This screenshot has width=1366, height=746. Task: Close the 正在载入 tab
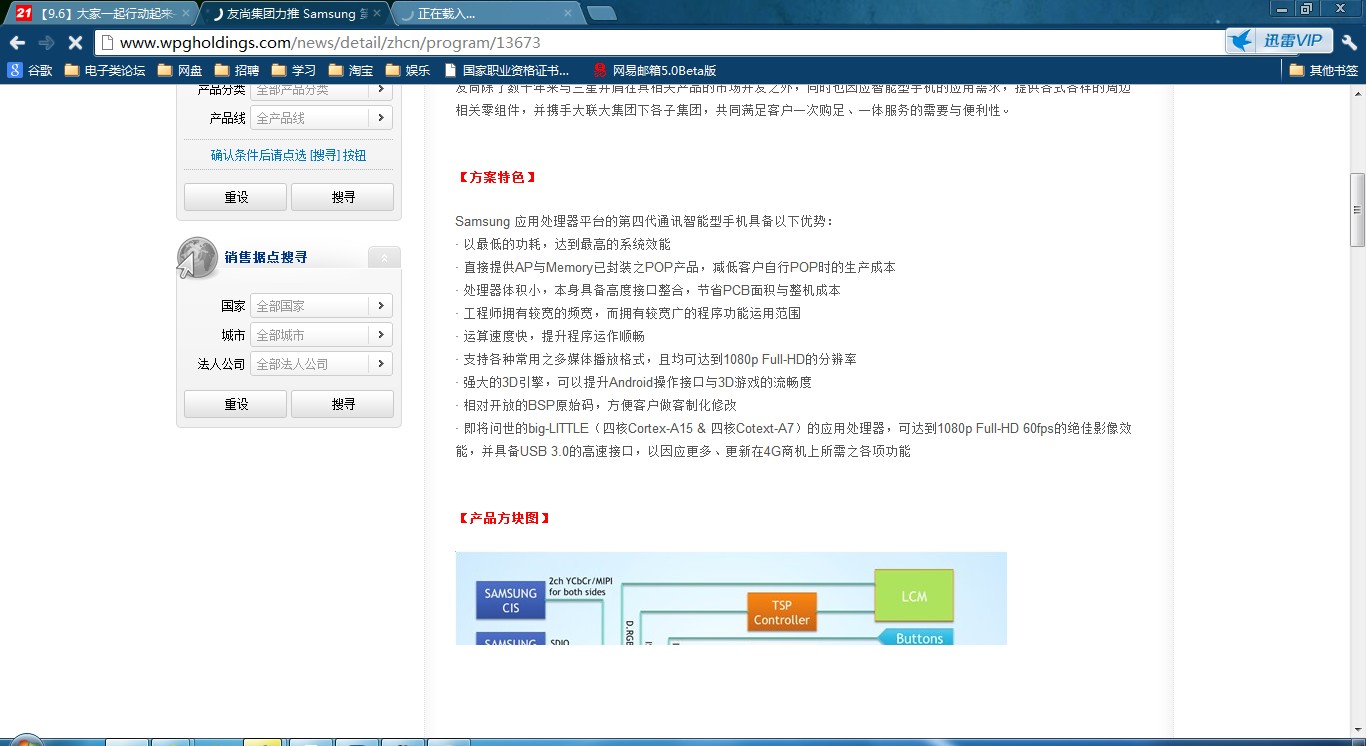tap(568, 13)
